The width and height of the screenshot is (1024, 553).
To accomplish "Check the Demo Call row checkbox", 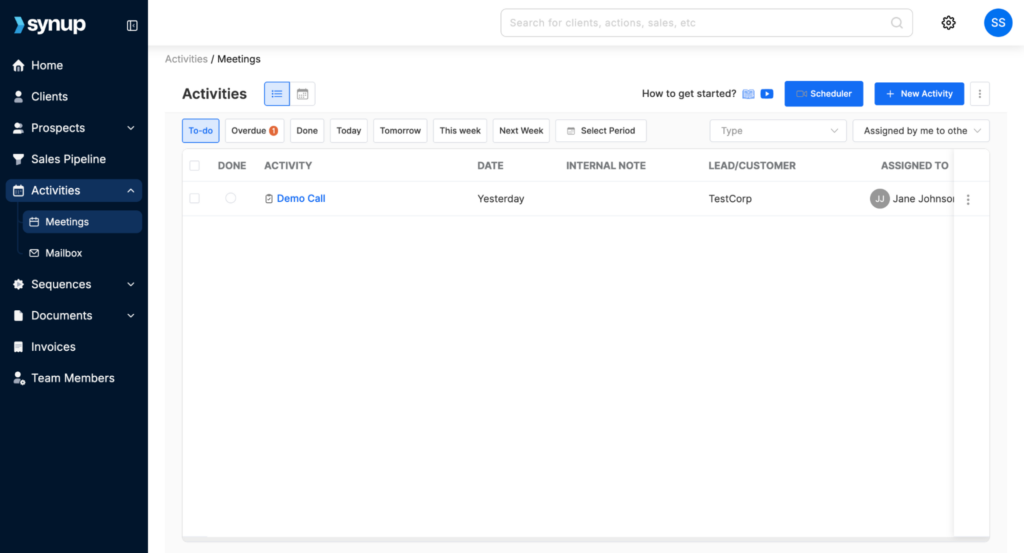I will [x=194, y=199].
